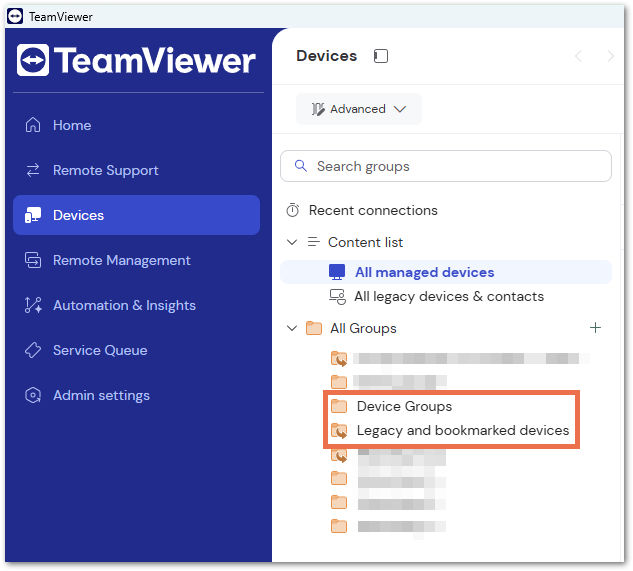Click the Devices monitor icon in sidebar
The height and width of the screenshot is (571, 633).
(x=33, y=215)
